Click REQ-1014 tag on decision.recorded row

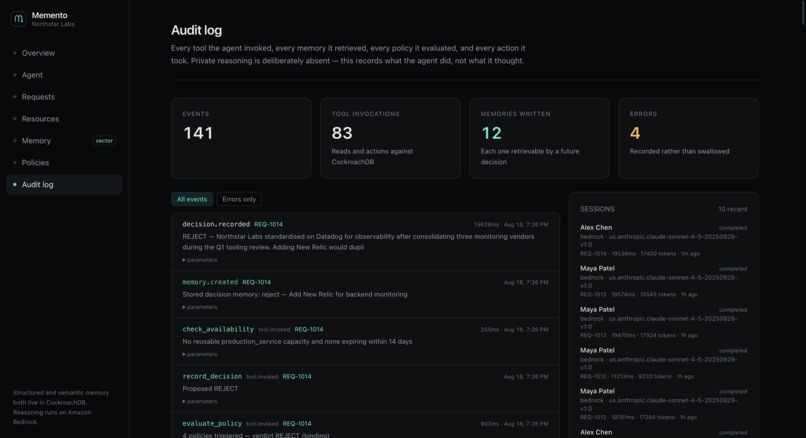(x=268, y=225)
